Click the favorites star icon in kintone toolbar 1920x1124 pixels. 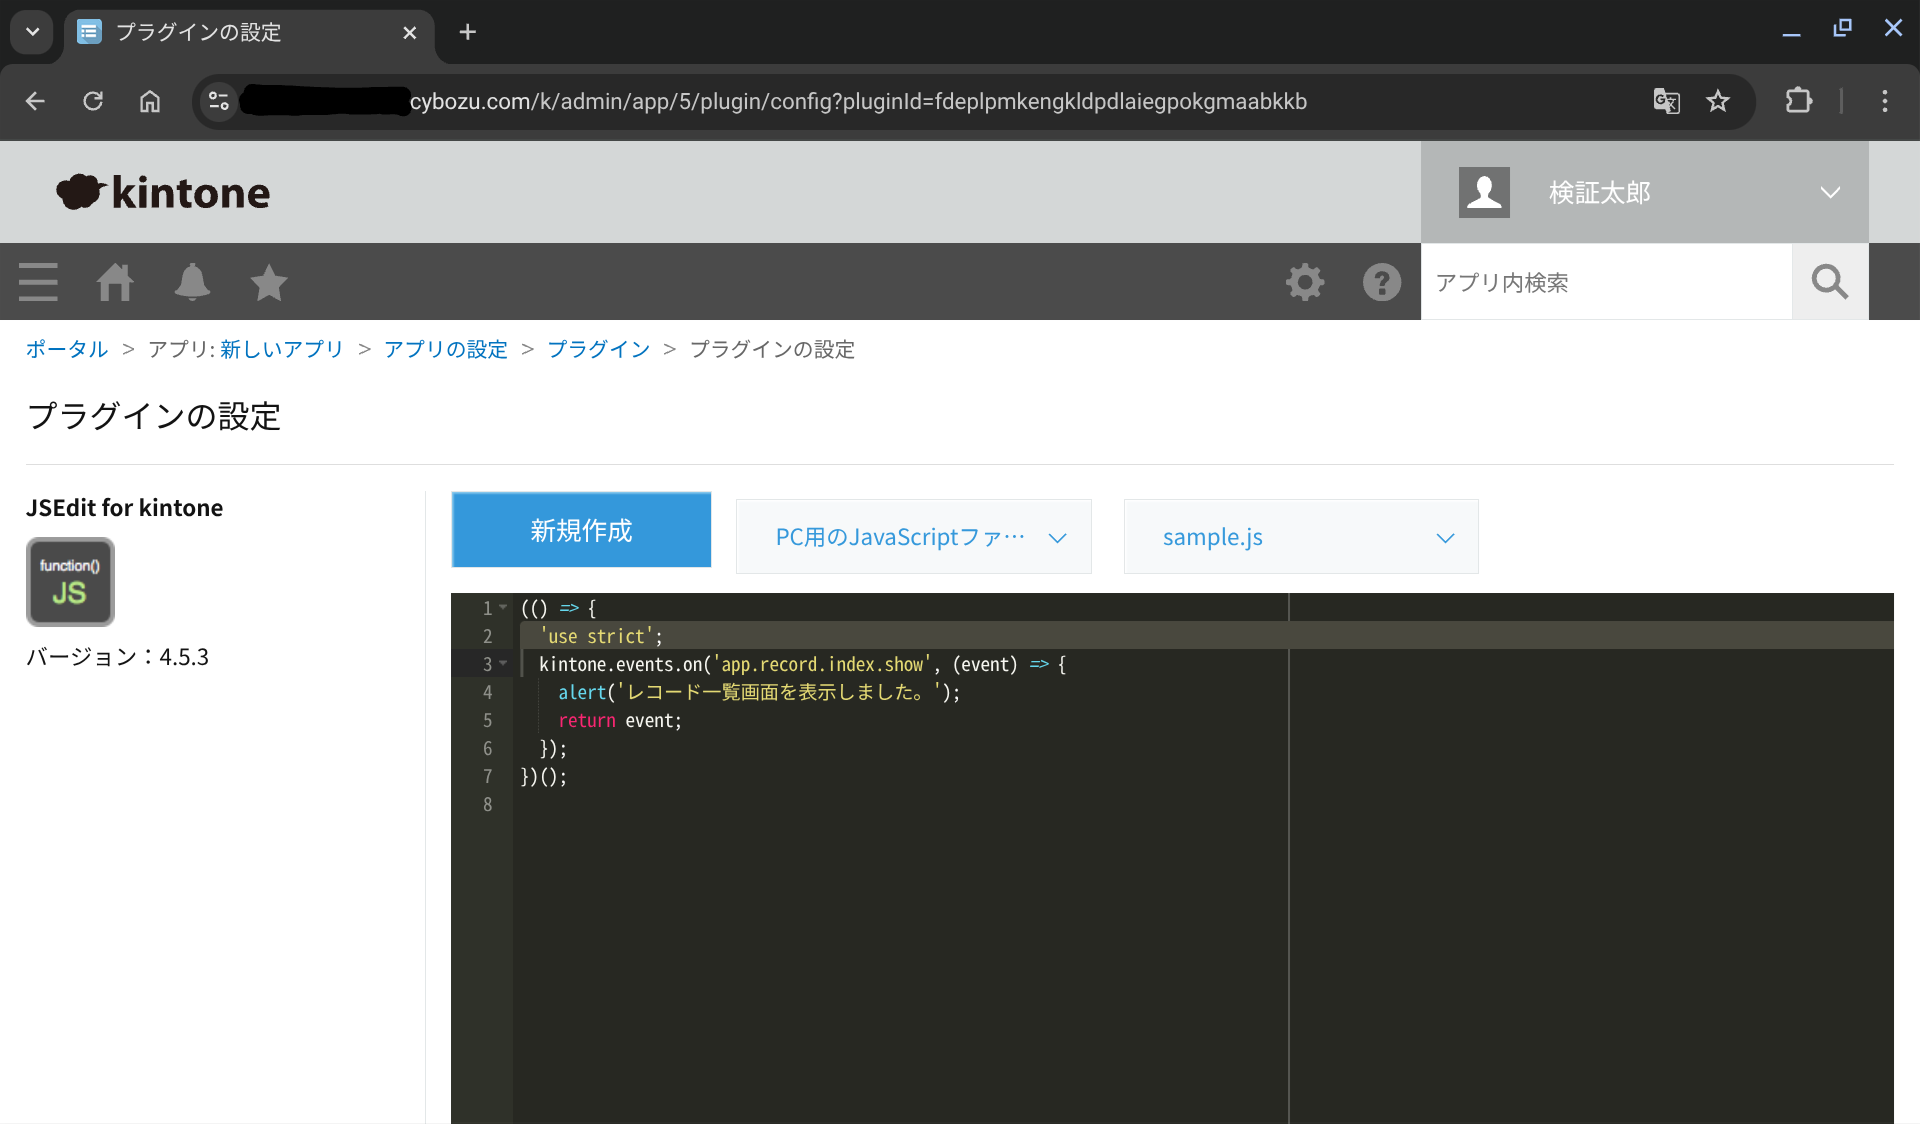[x=268, y=282]
